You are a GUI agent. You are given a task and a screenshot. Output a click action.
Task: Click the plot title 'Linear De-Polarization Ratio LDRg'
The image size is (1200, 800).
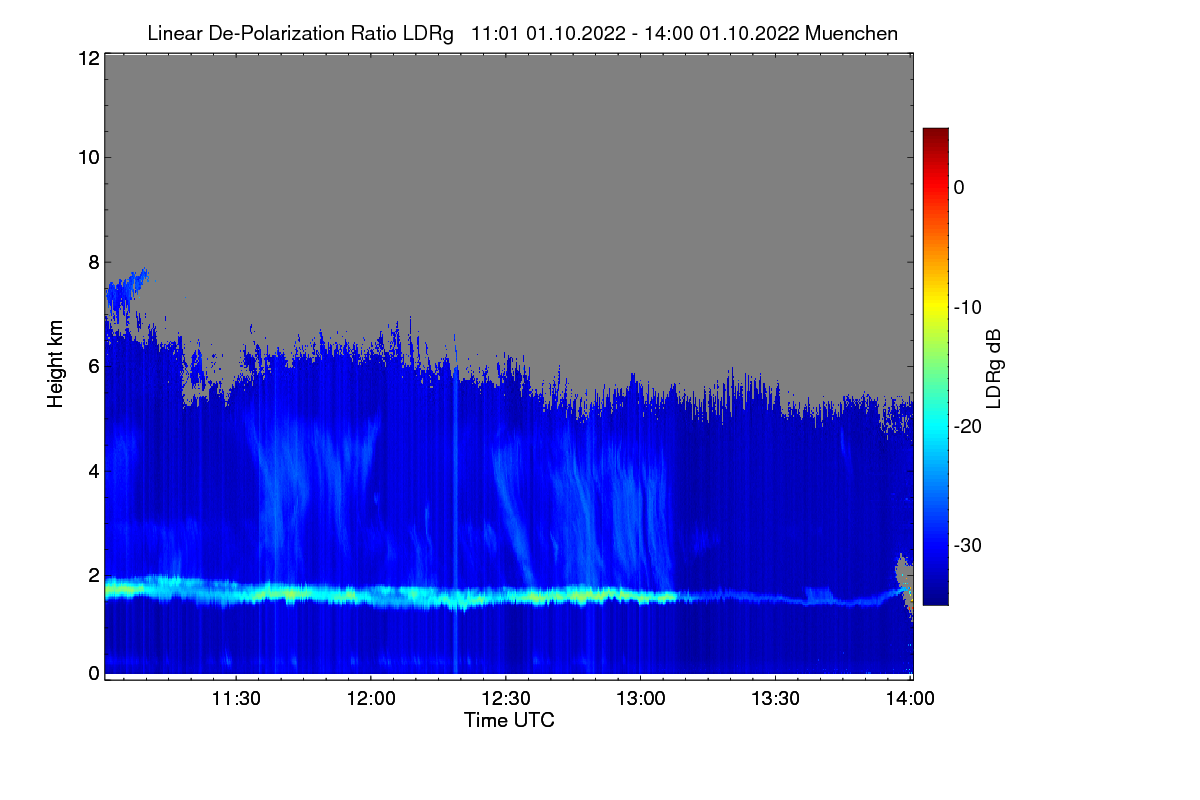pyautogui.click(x=301, y=33)
